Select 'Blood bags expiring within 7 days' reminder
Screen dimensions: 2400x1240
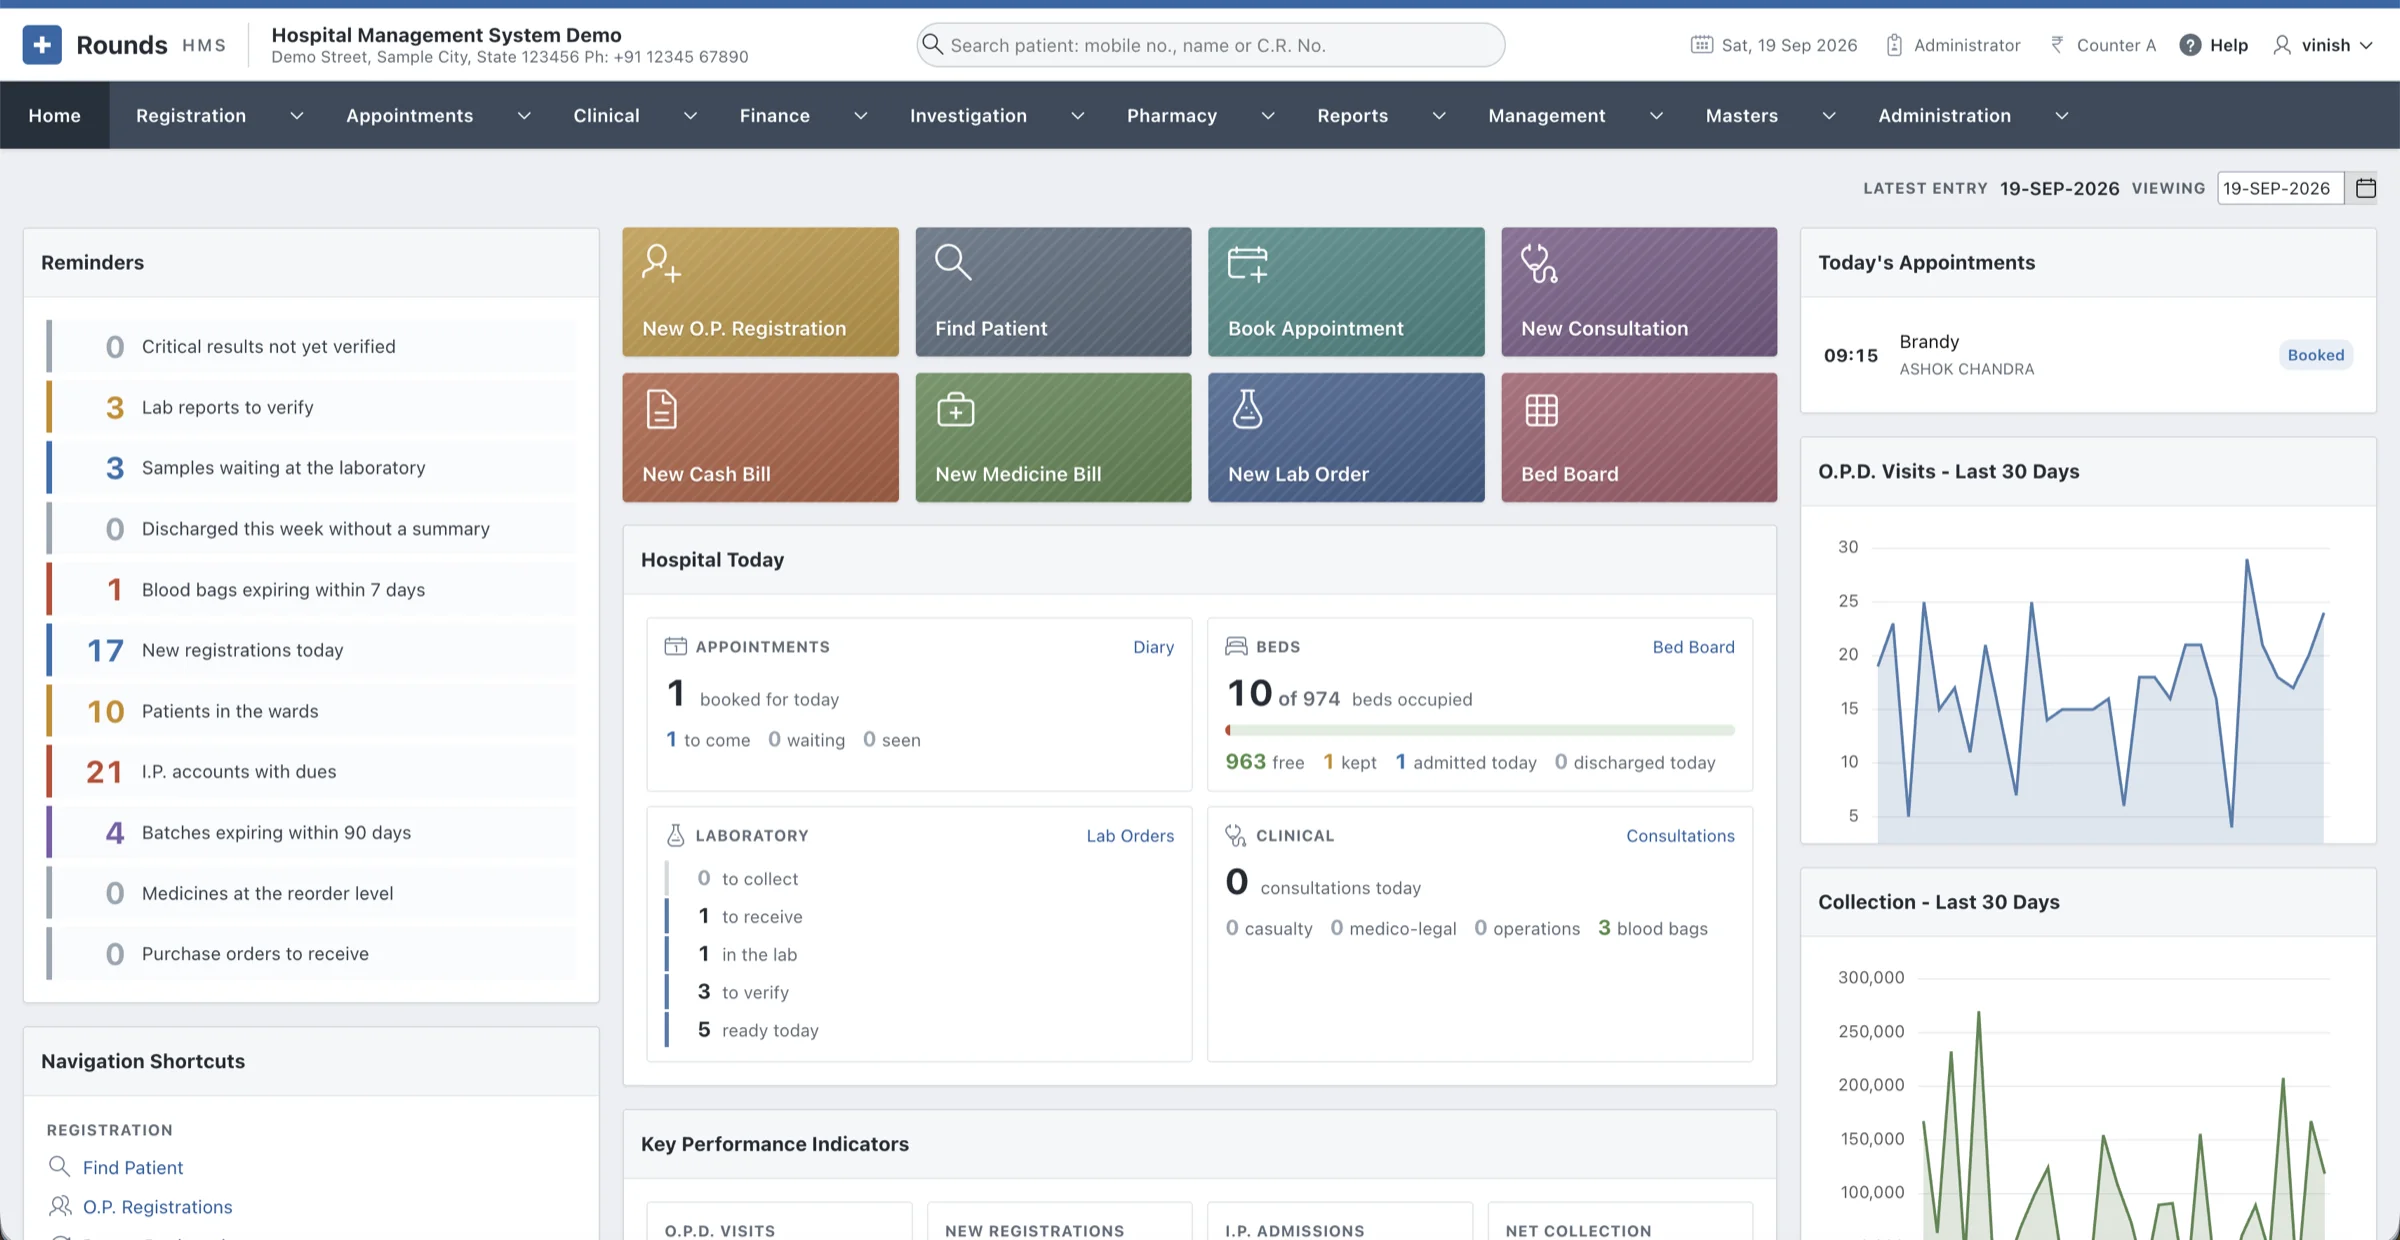(x=311, y=590)
